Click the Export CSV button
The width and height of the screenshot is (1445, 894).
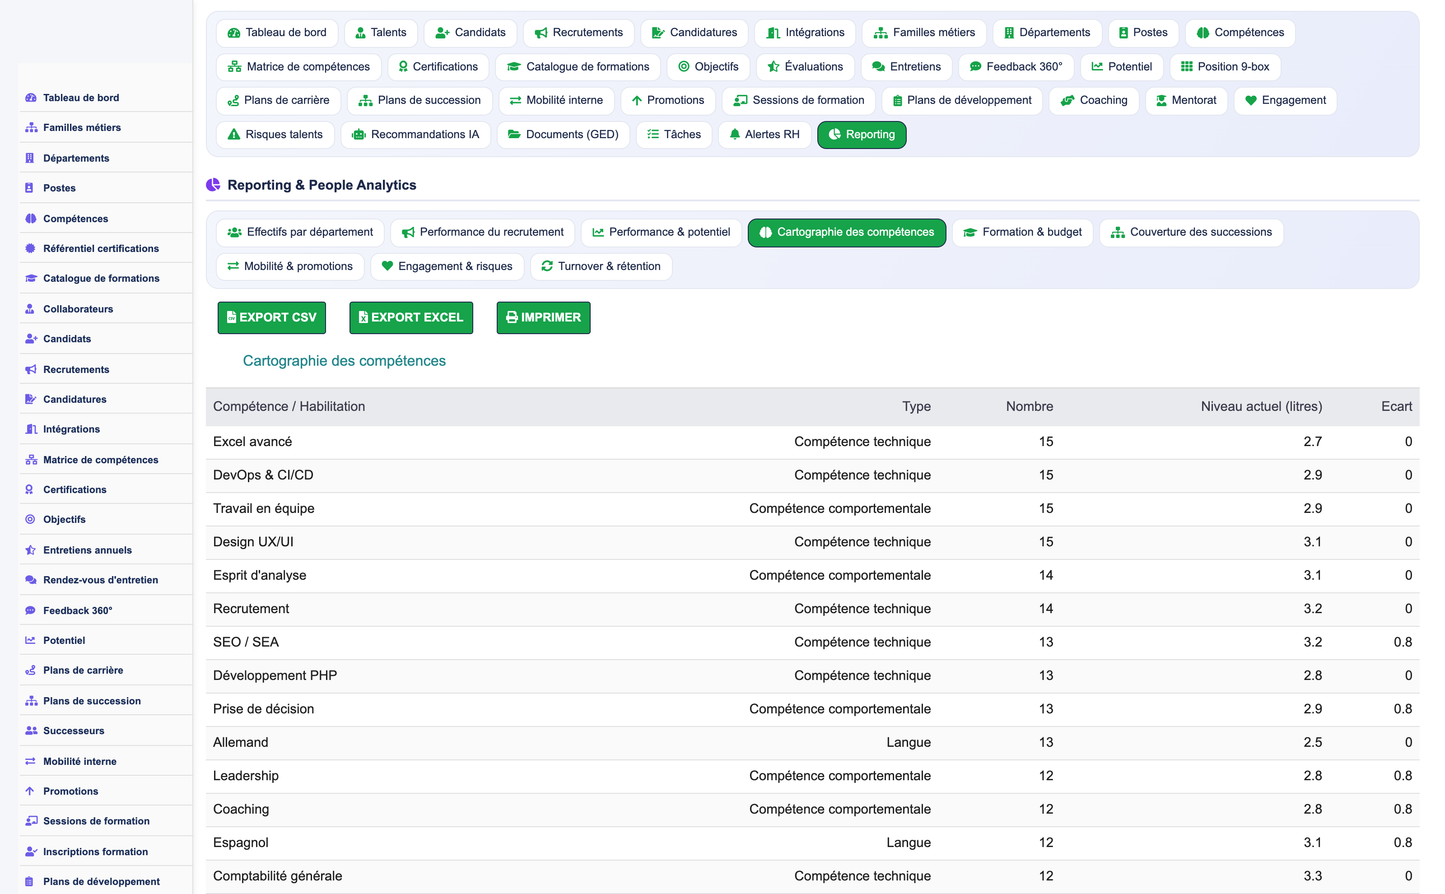pos(272,318)
